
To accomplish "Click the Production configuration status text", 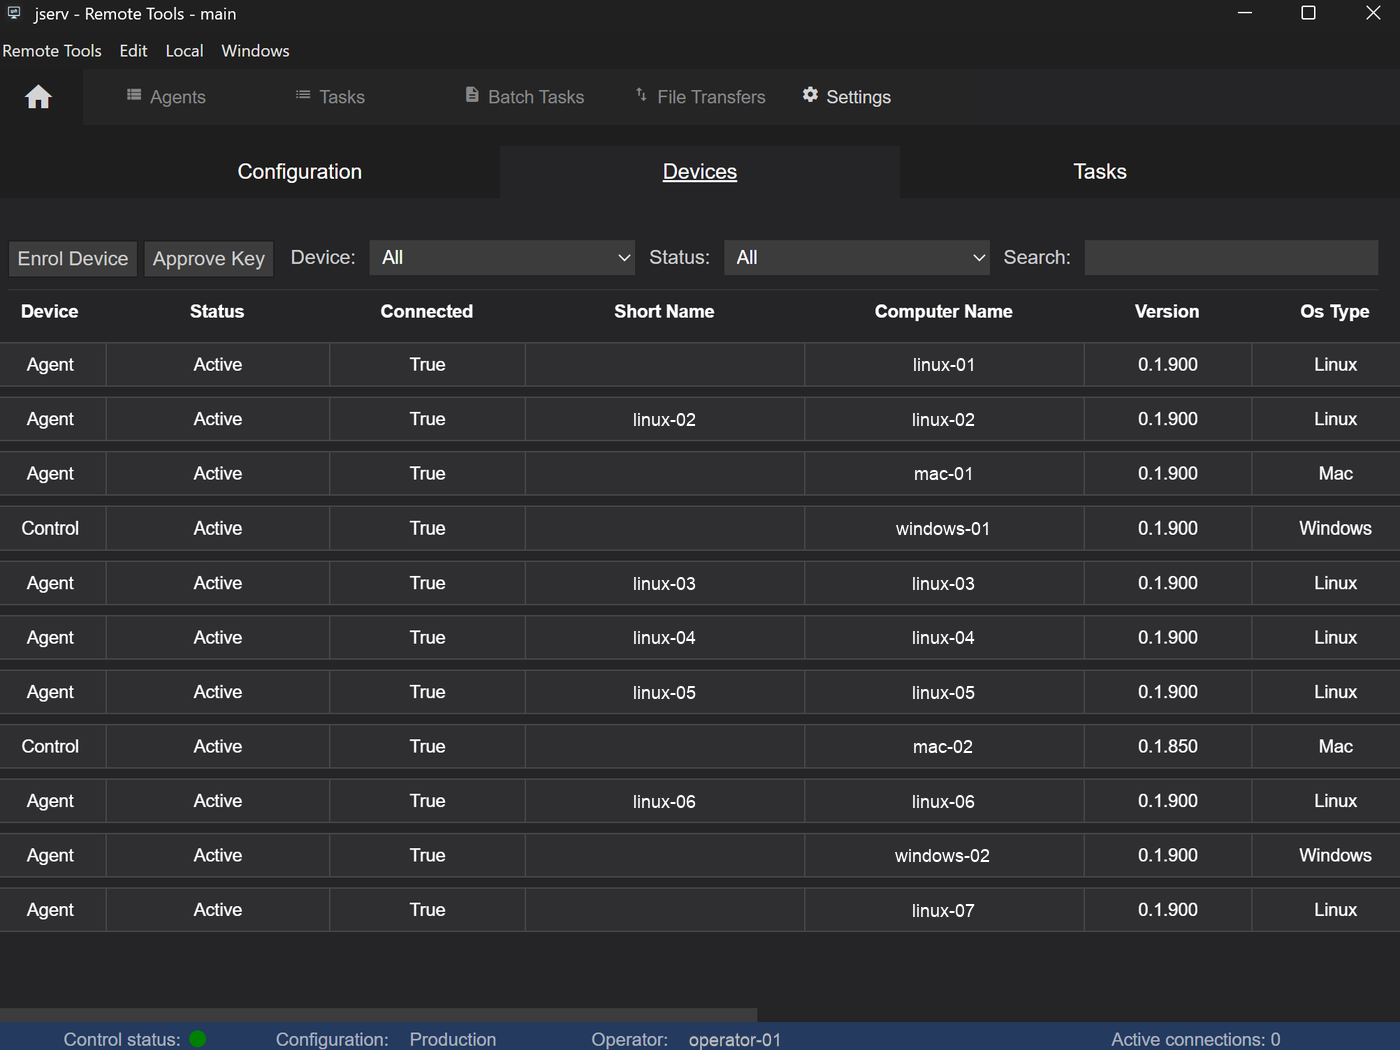I will coord(453,1040).
